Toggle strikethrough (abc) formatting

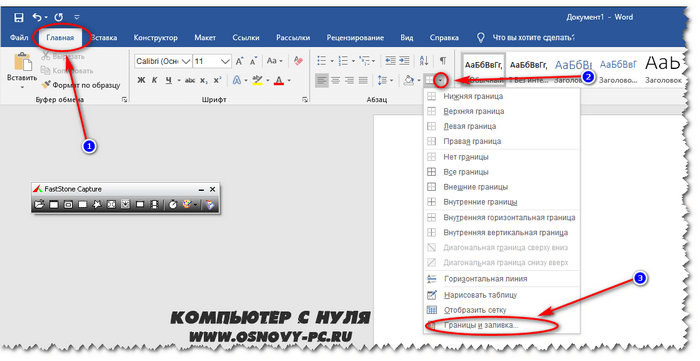(x=190, y=80)
